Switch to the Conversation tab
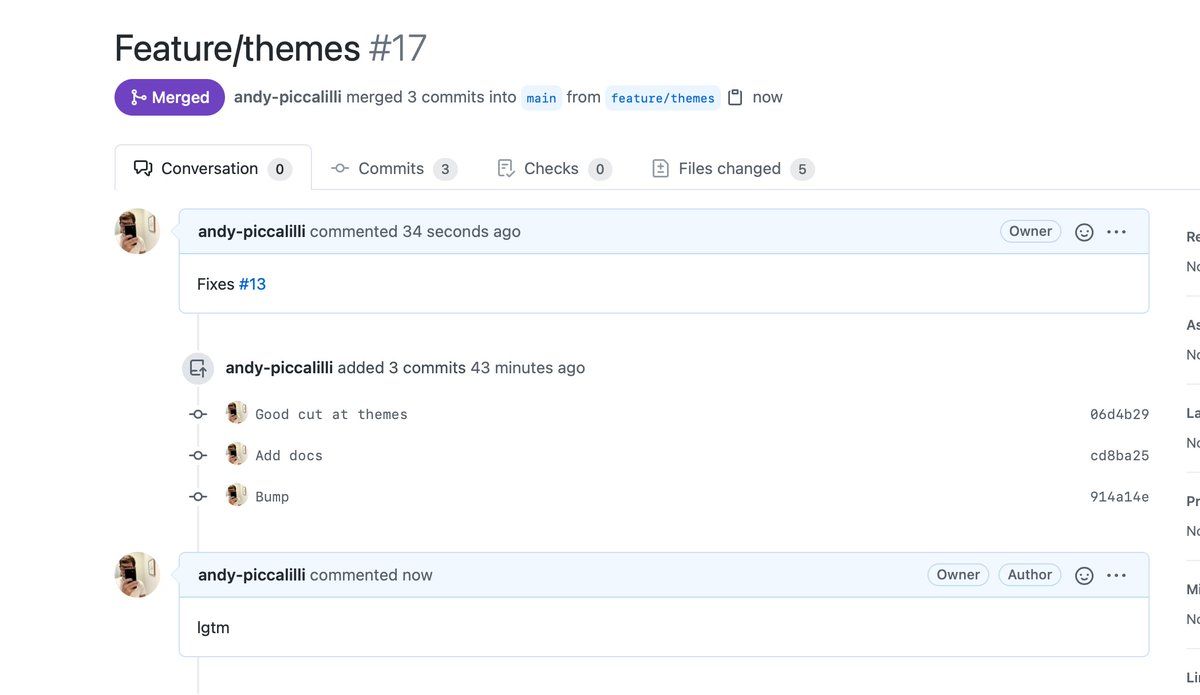1200x695 pixels. click(212, 169)
